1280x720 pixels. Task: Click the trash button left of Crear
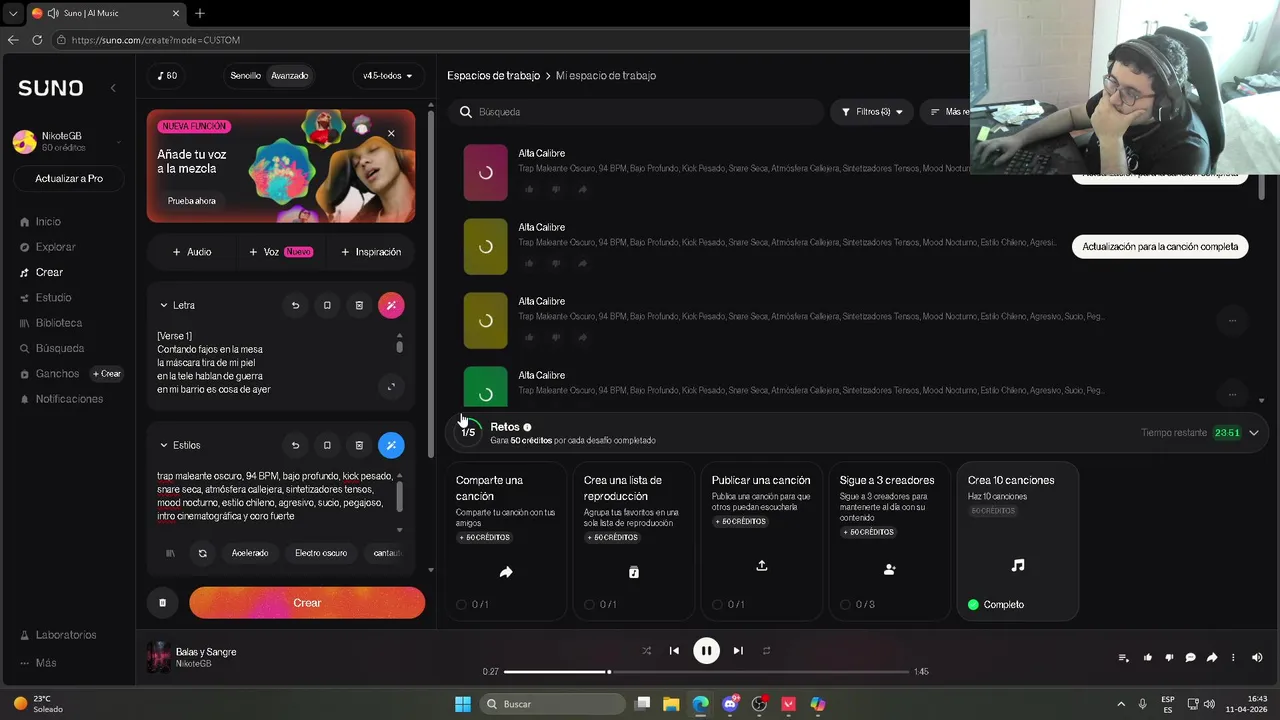point(162,603)
